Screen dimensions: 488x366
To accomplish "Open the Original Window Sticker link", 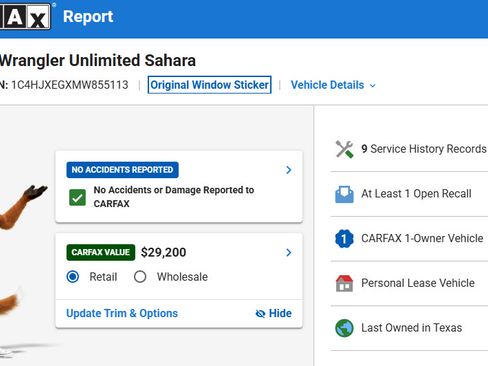I will tap(209, 85).
